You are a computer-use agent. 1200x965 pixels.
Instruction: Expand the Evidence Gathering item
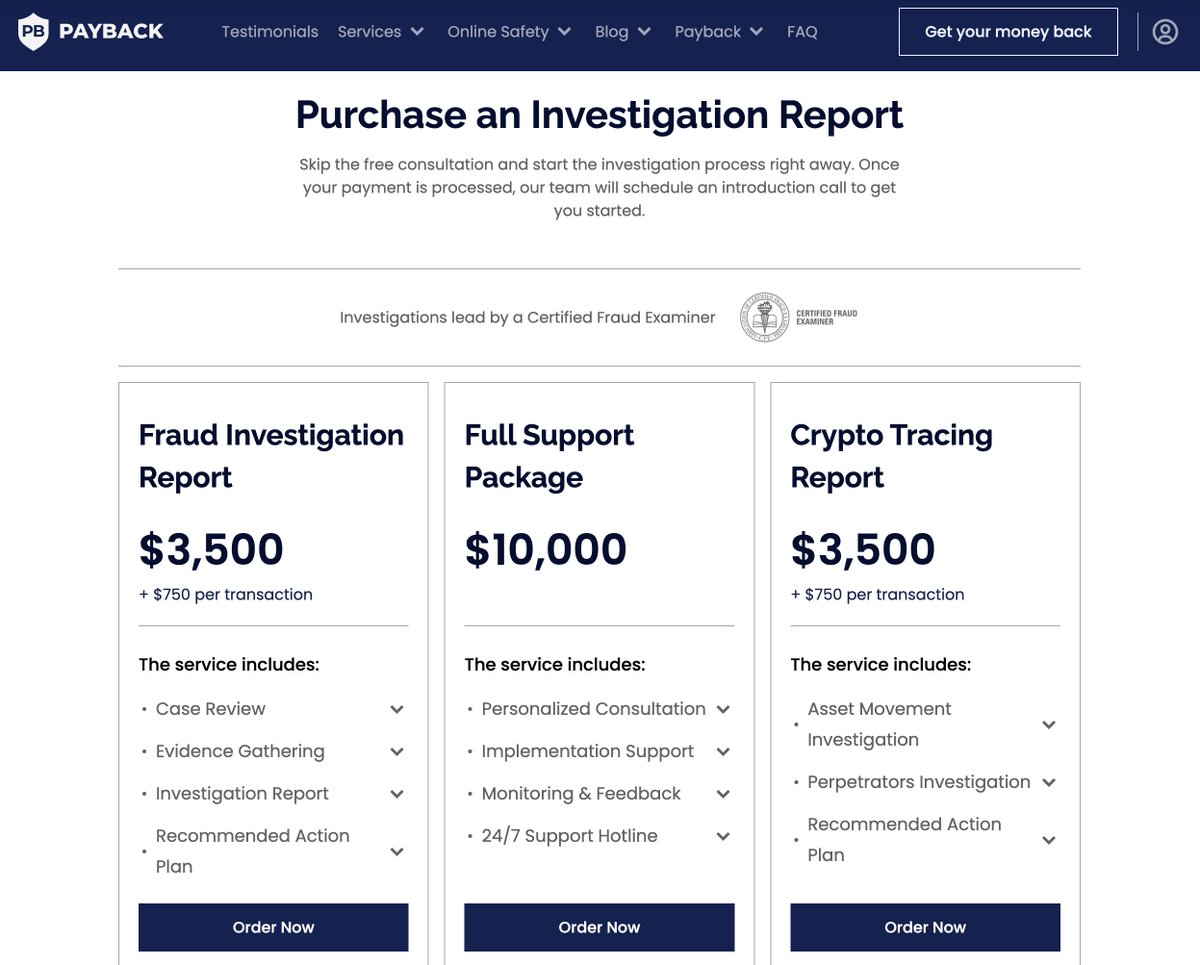click(x=273, y=751)
